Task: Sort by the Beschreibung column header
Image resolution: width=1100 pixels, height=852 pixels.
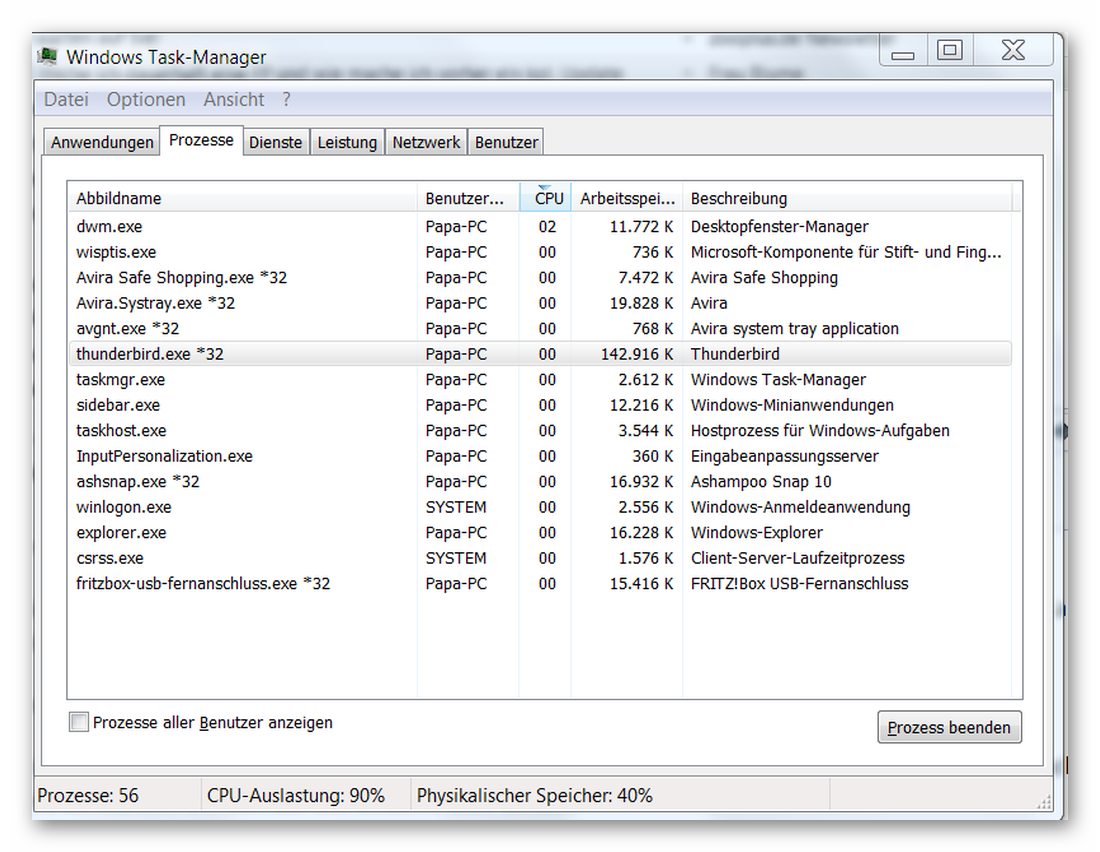Action: [847, 198]
